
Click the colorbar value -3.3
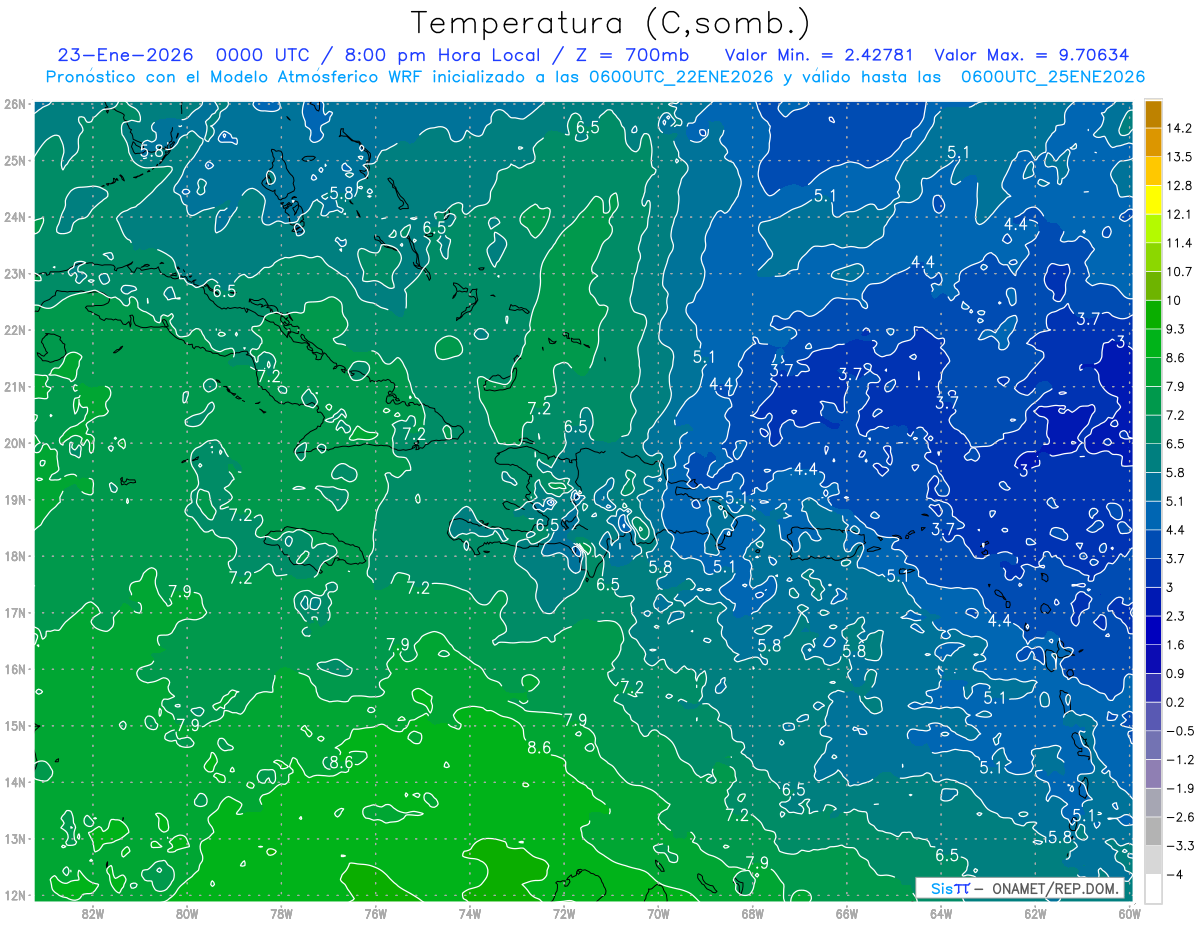[1179, 846]
